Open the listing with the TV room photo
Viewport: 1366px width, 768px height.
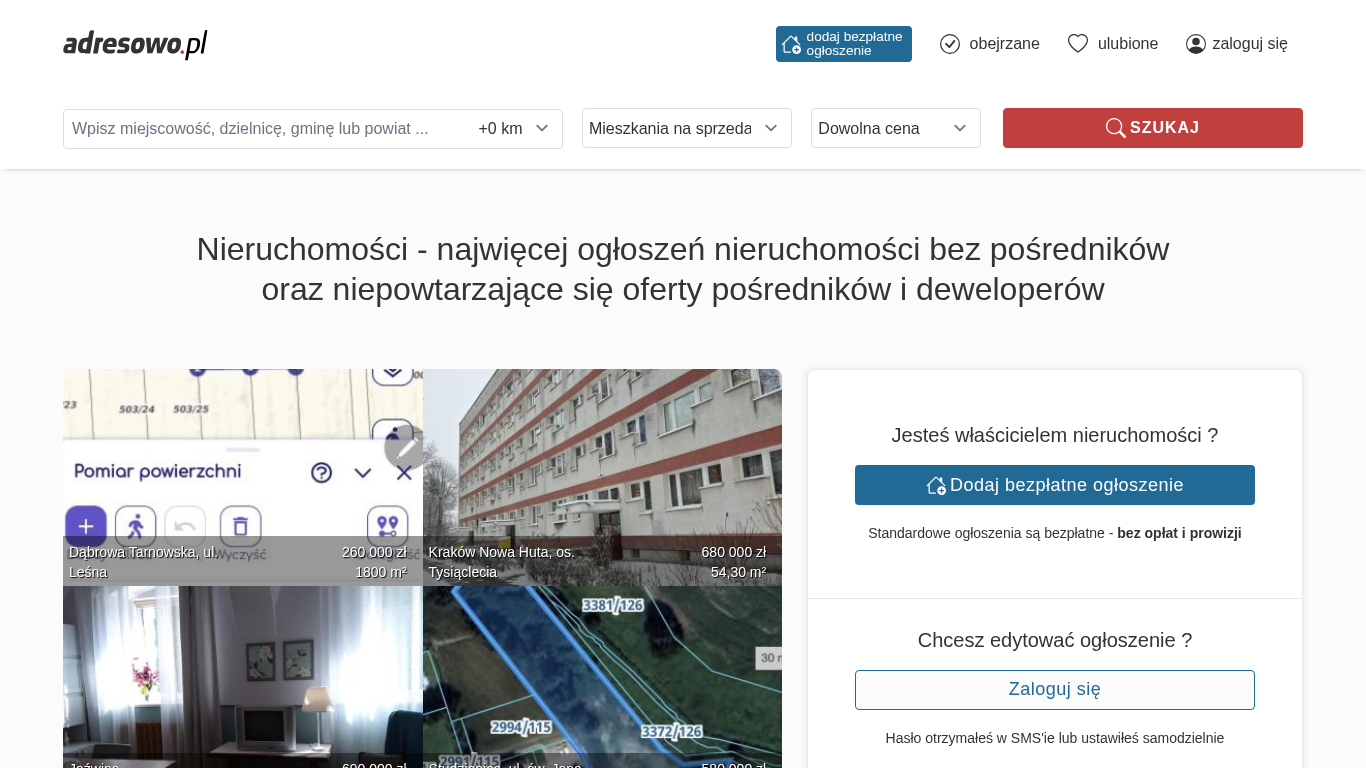pos(242,675)
